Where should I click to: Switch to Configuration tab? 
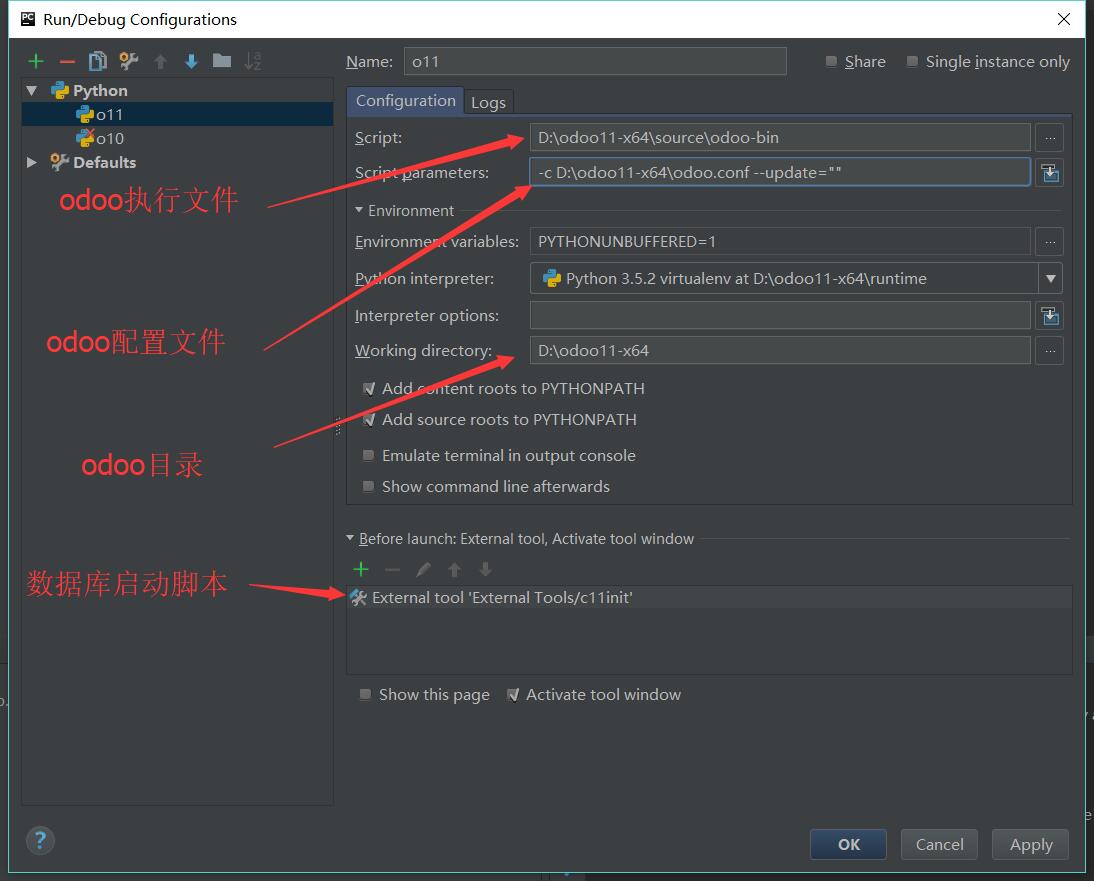(405, 101)
